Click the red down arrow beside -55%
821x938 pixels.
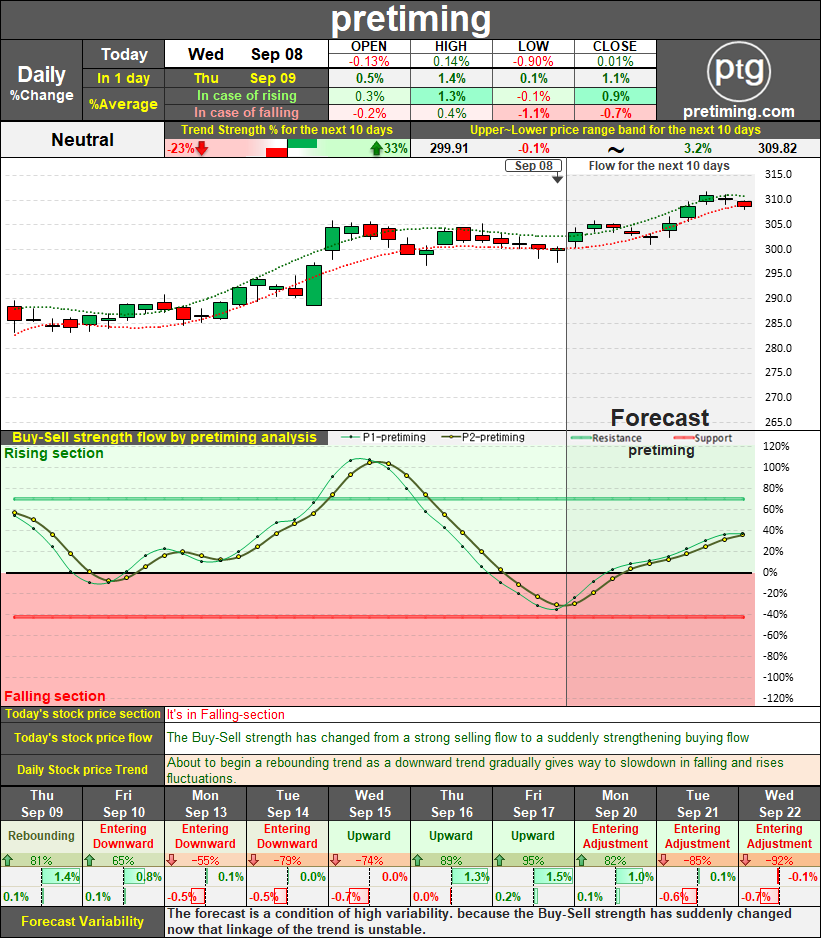pos(172,860)
